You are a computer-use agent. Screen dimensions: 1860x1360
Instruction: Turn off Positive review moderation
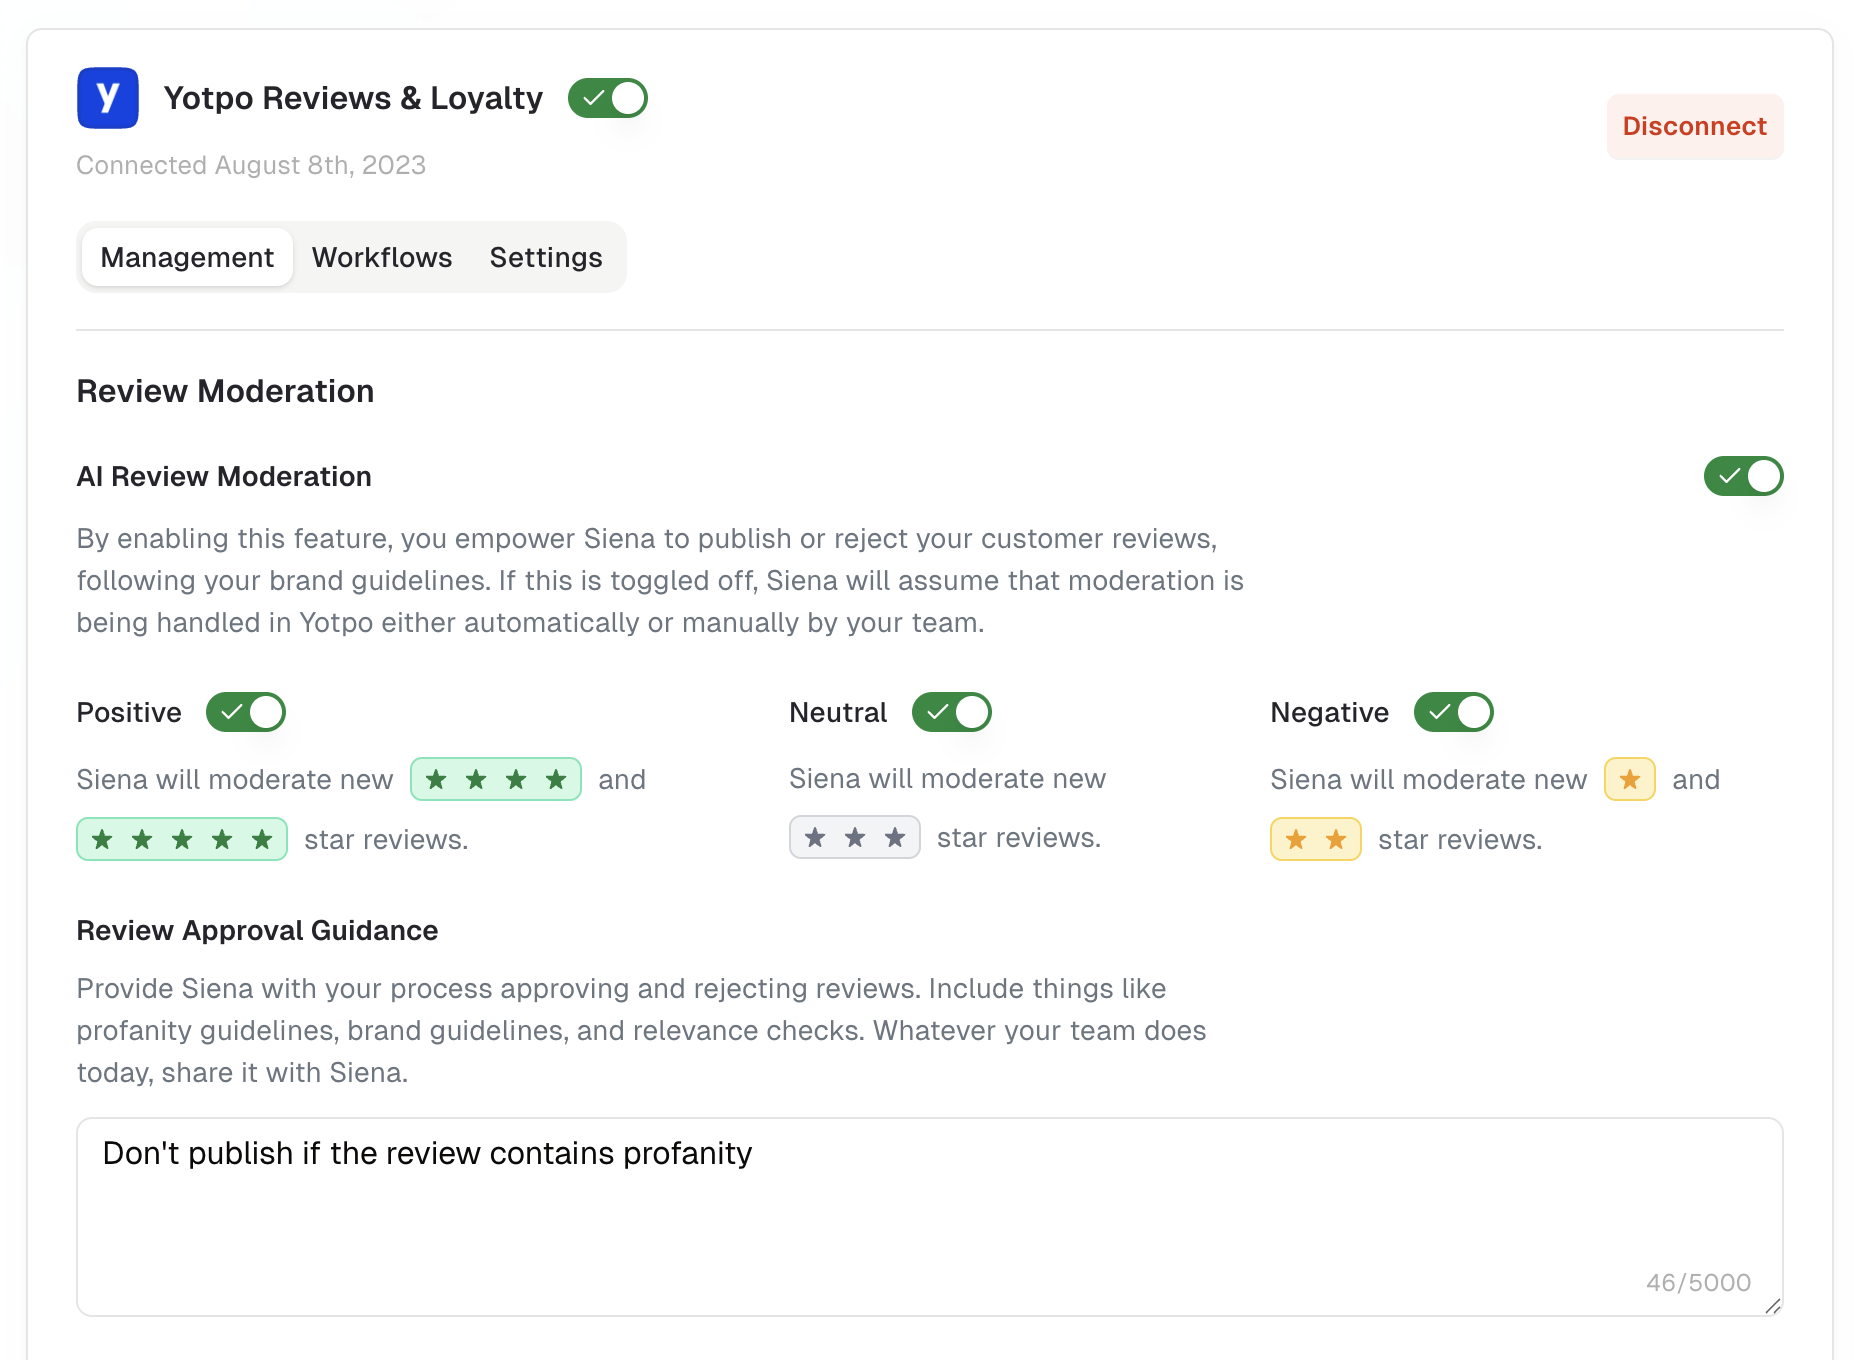(246, 712)
